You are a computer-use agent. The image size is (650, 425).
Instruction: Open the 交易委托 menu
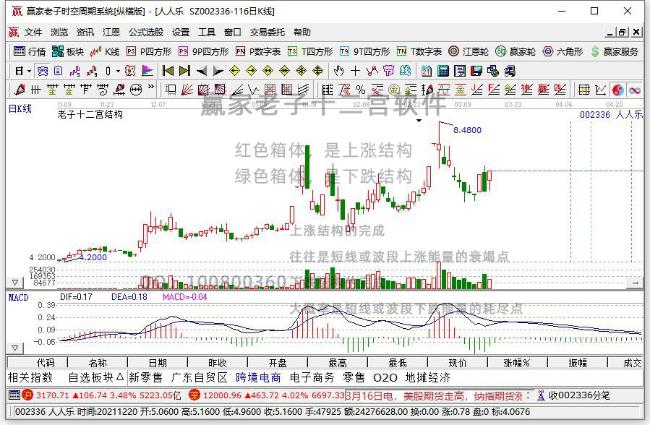[x=267, y=32]
